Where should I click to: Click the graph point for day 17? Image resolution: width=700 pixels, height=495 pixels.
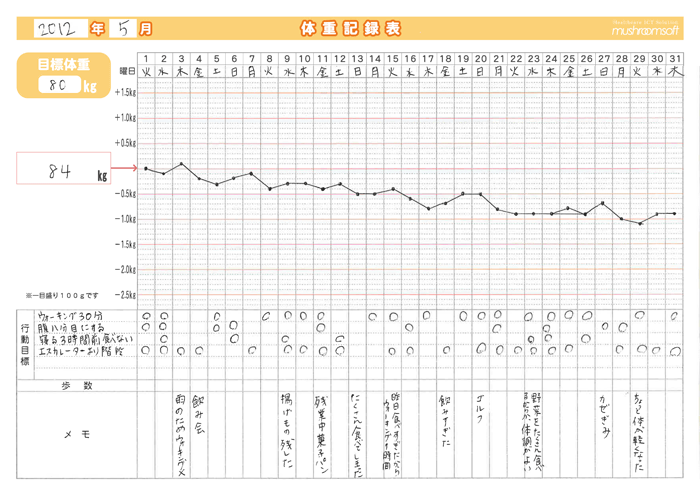[429, 208]
